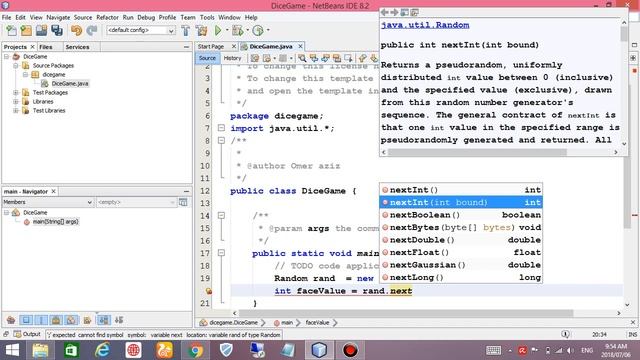The height and width of the screenshot is (360, 640).
Task: Click the Profile Project icon
Action: [258, 30]
